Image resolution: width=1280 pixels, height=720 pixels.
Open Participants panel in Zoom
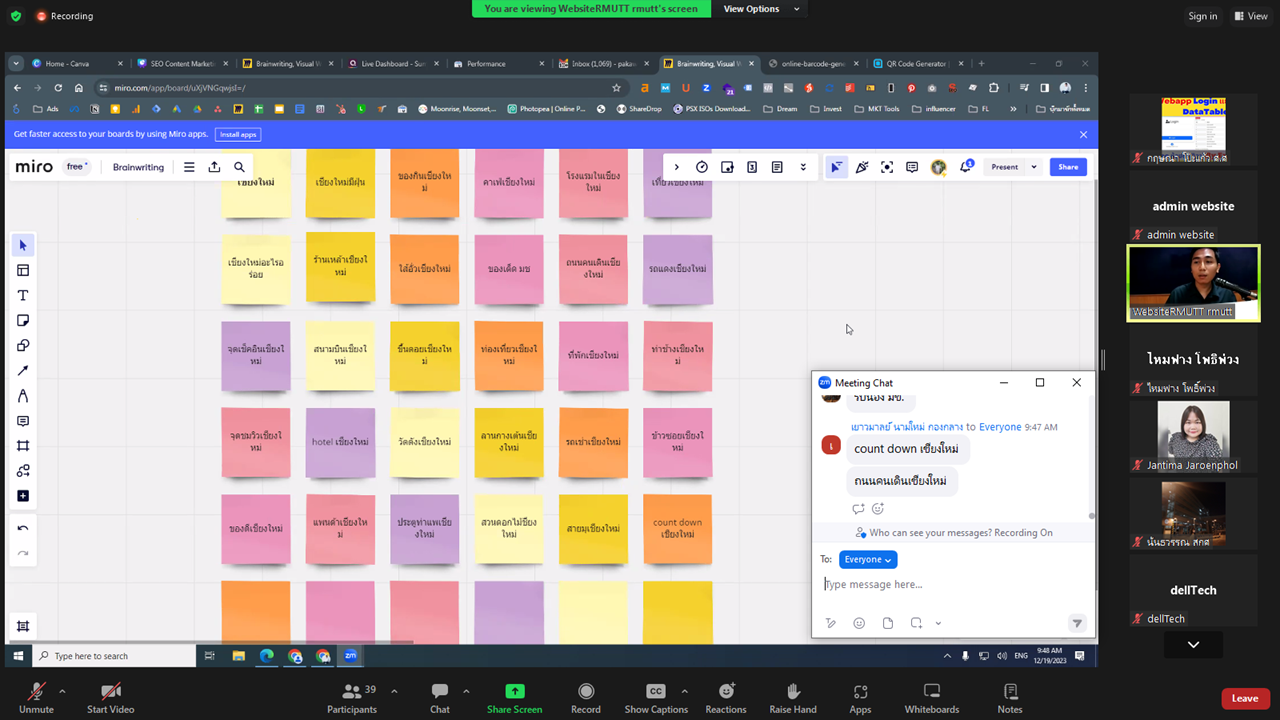pos(352,698)
